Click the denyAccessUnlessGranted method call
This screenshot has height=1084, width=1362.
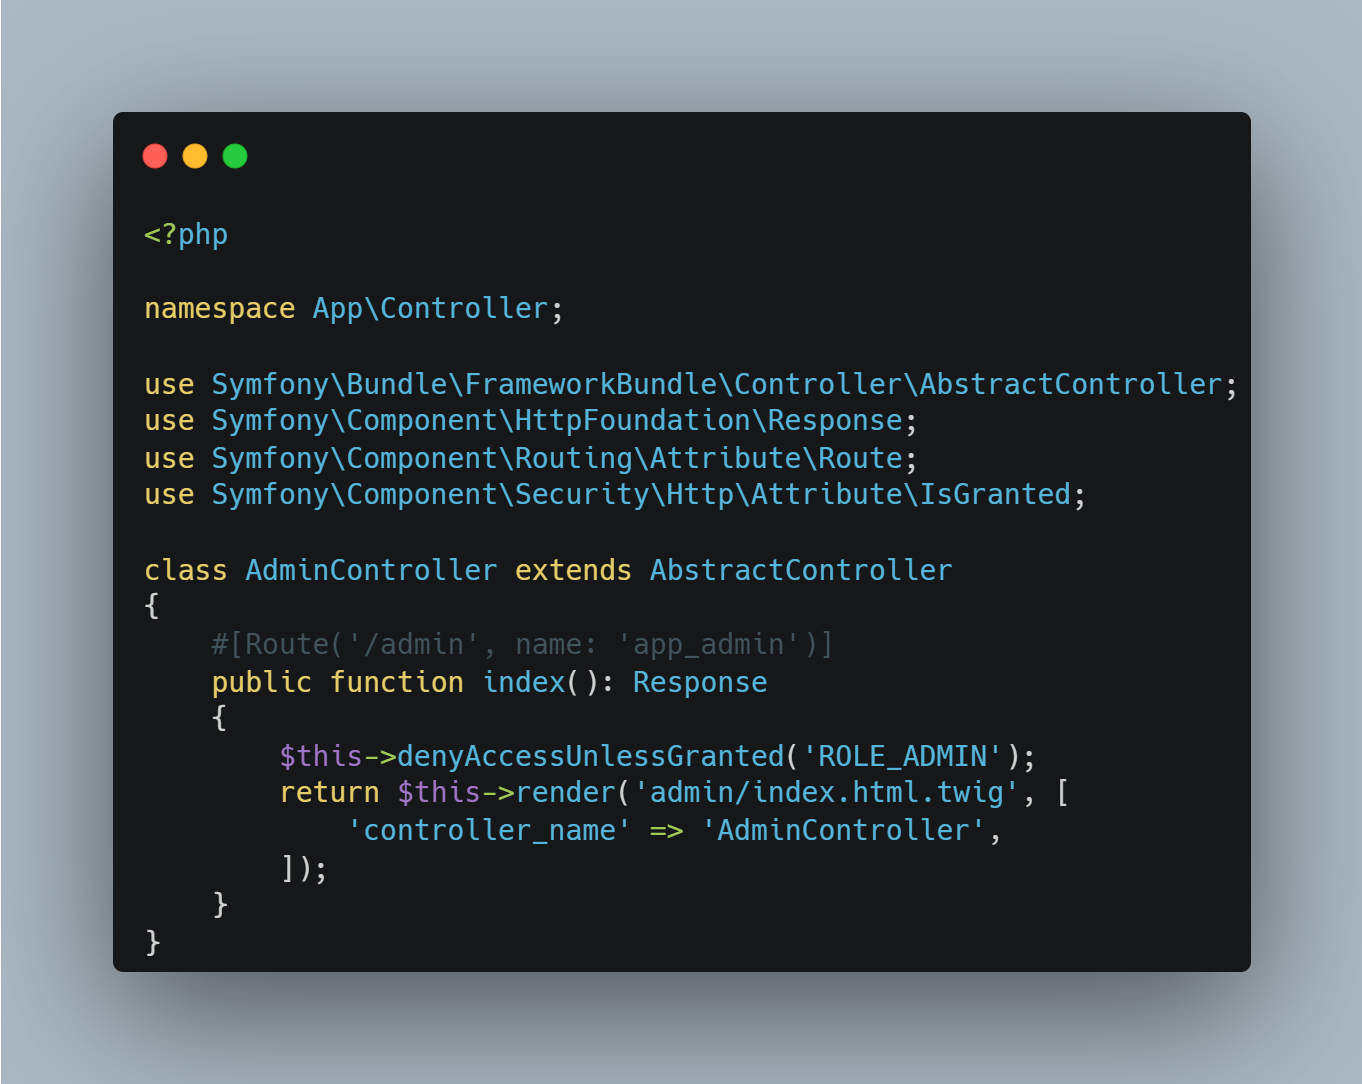[x=590, y=757]
